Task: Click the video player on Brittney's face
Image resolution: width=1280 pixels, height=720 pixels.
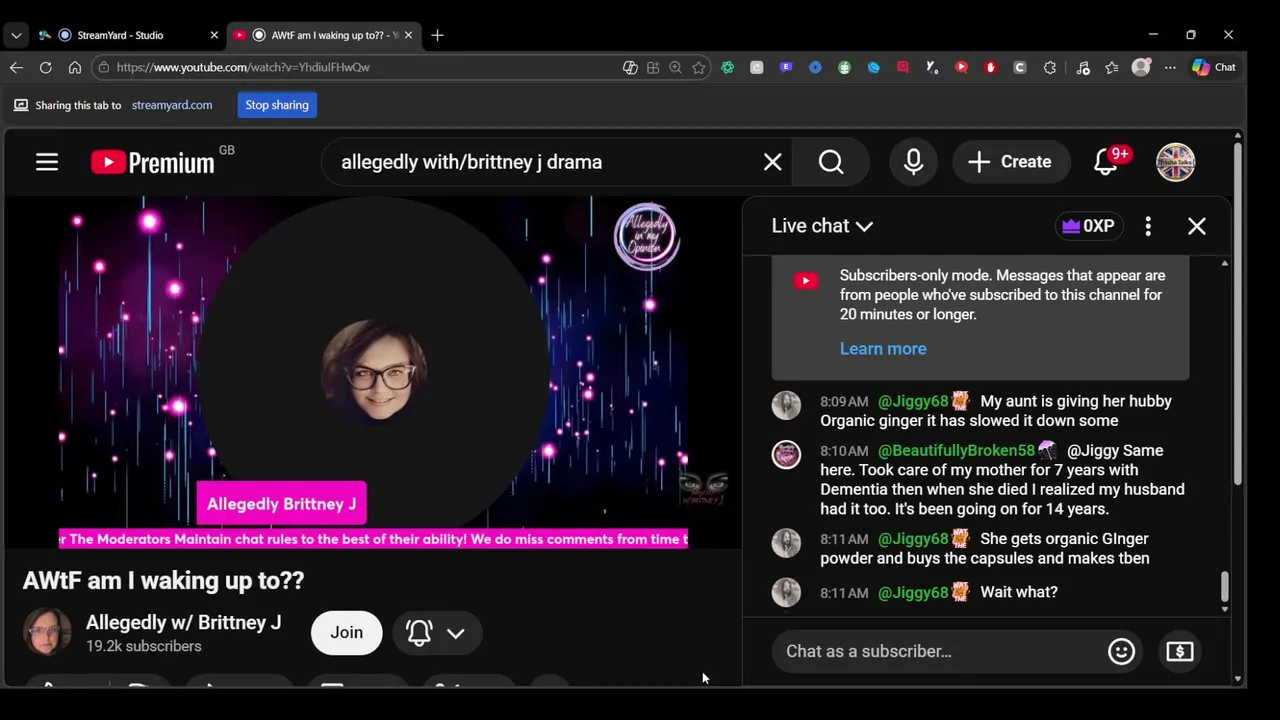Action: [374, 372]
